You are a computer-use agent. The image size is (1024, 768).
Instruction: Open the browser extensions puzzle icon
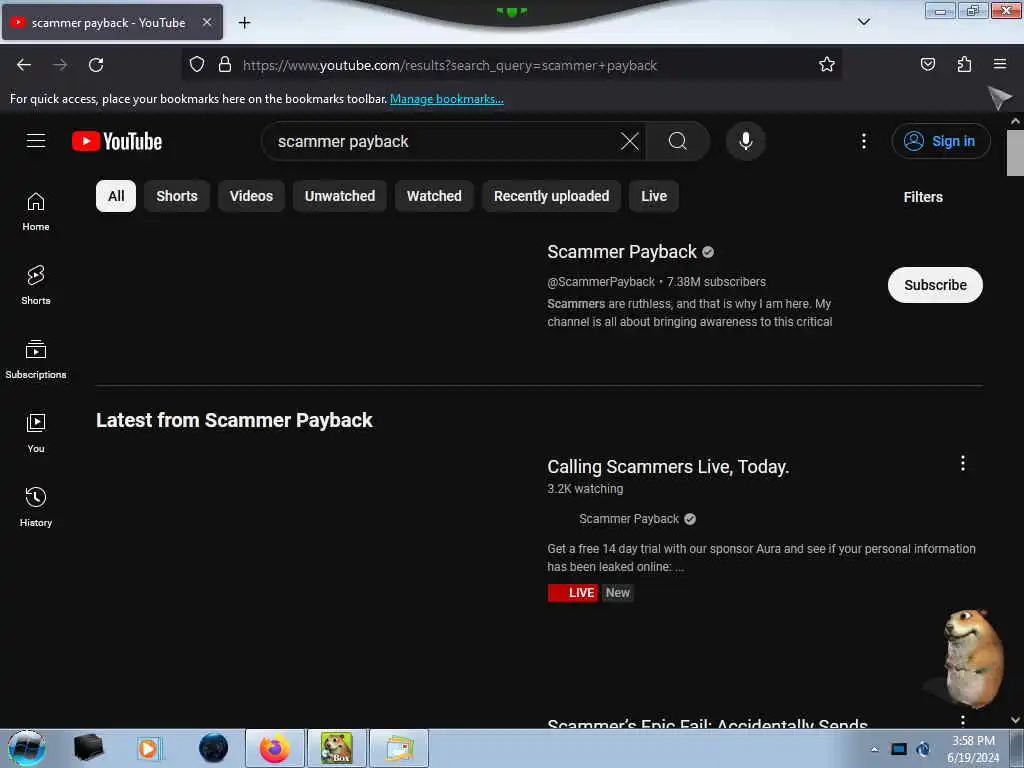click(x=964, y=64)
